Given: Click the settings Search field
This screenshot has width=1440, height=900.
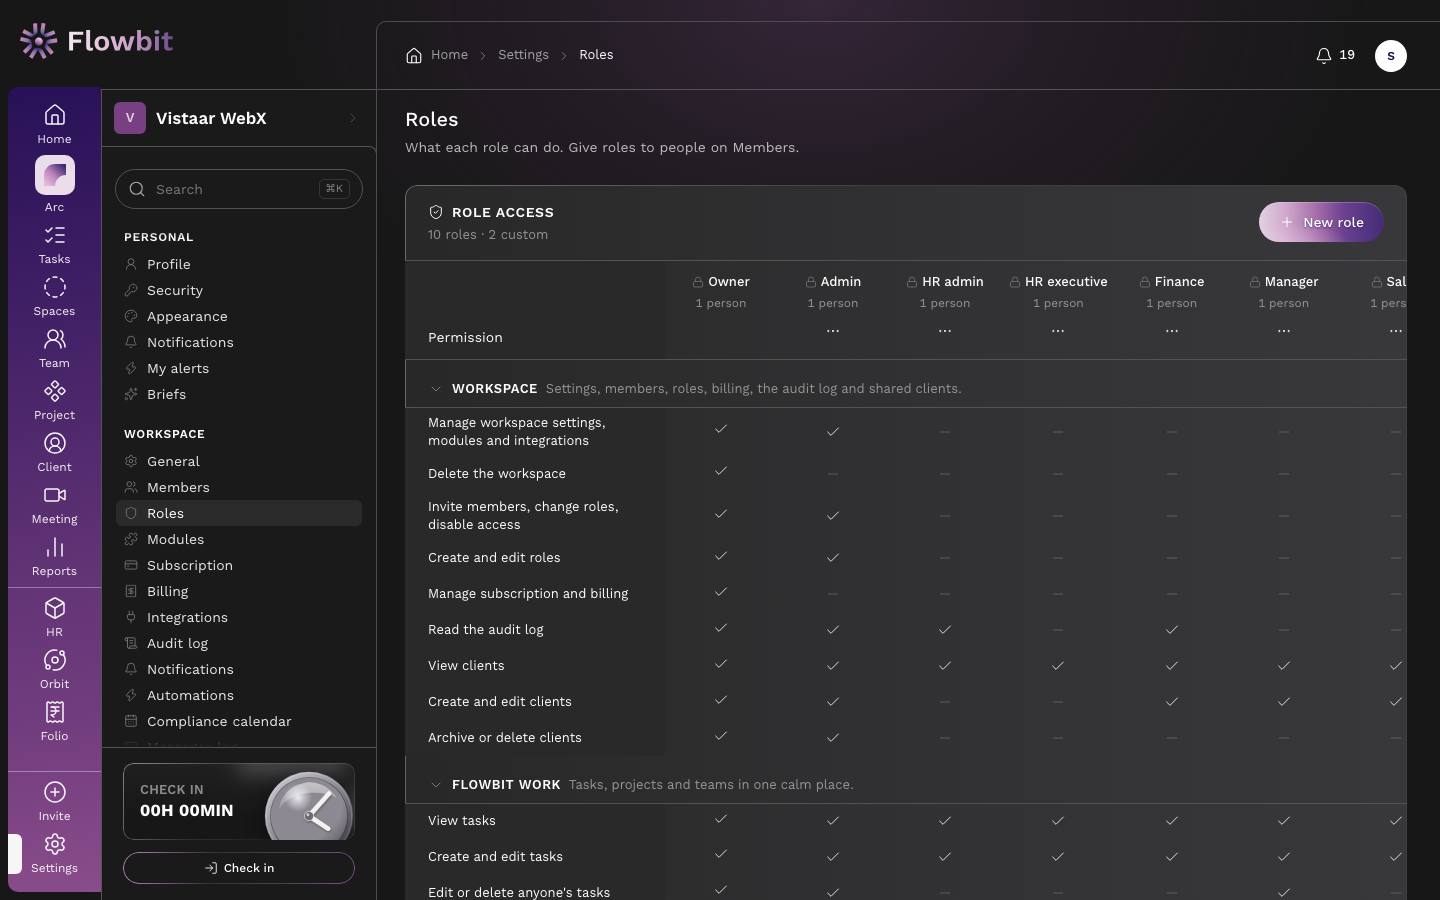Looking at the screenshot, I should (239, 189).
